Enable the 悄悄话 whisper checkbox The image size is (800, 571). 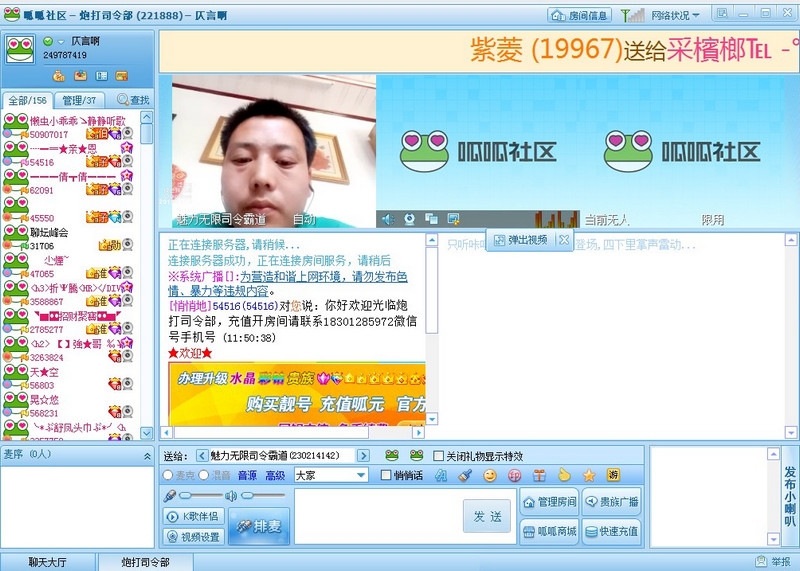(386, 475)
